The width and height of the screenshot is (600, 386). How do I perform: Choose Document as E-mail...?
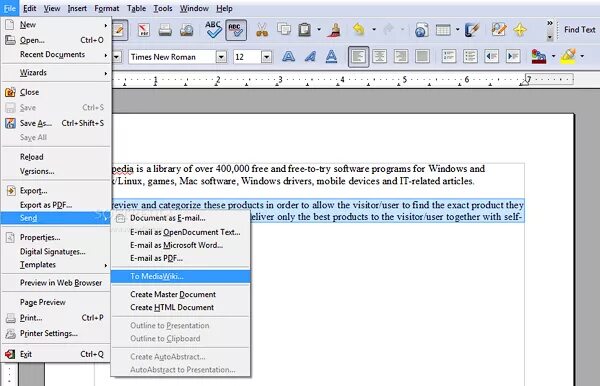pyautogui.click(x=181, y=218)
